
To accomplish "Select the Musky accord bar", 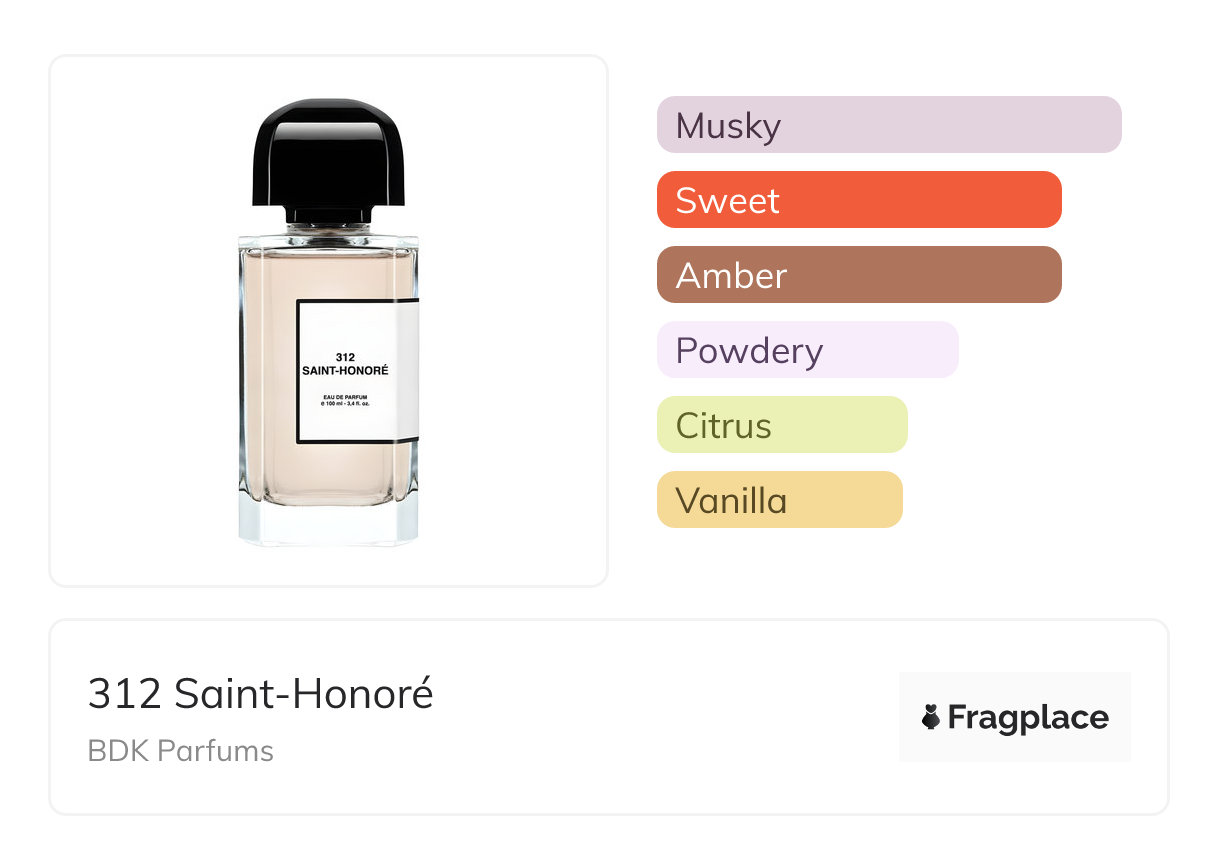I will click(x=888, y=125).
